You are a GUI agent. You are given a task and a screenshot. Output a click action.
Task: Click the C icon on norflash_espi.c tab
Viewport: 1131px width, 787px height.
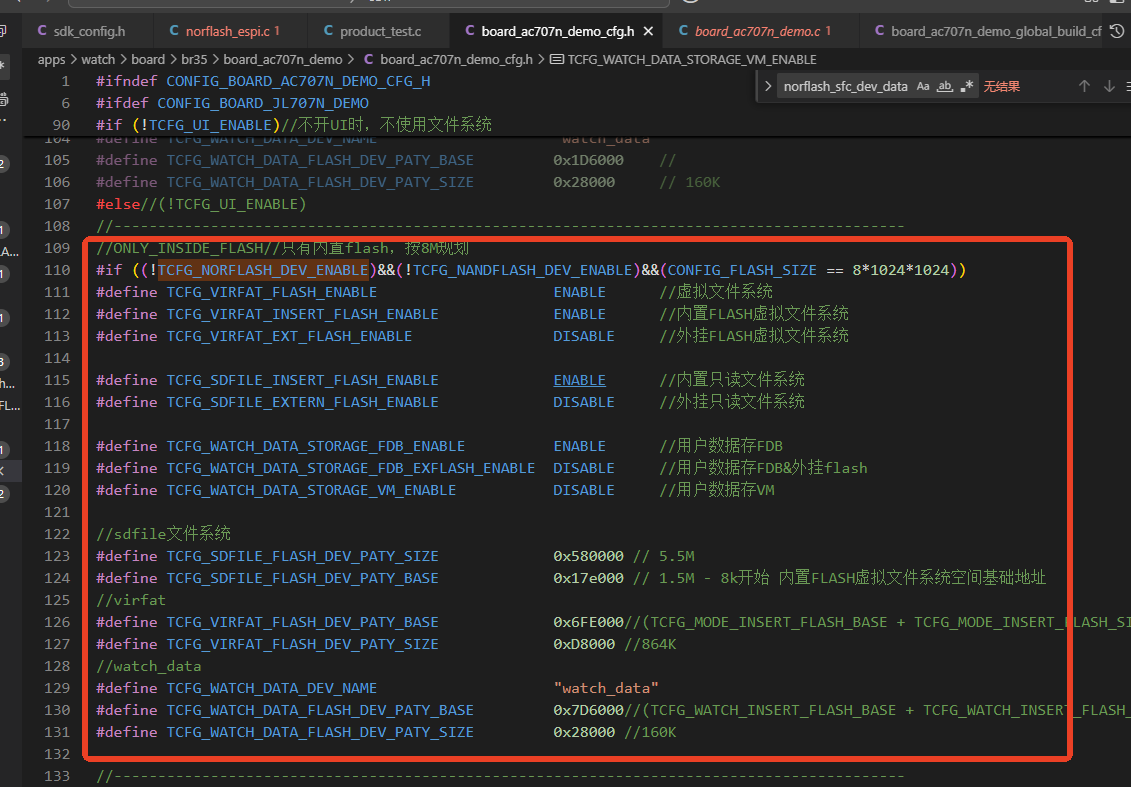(x=174, y=31)
